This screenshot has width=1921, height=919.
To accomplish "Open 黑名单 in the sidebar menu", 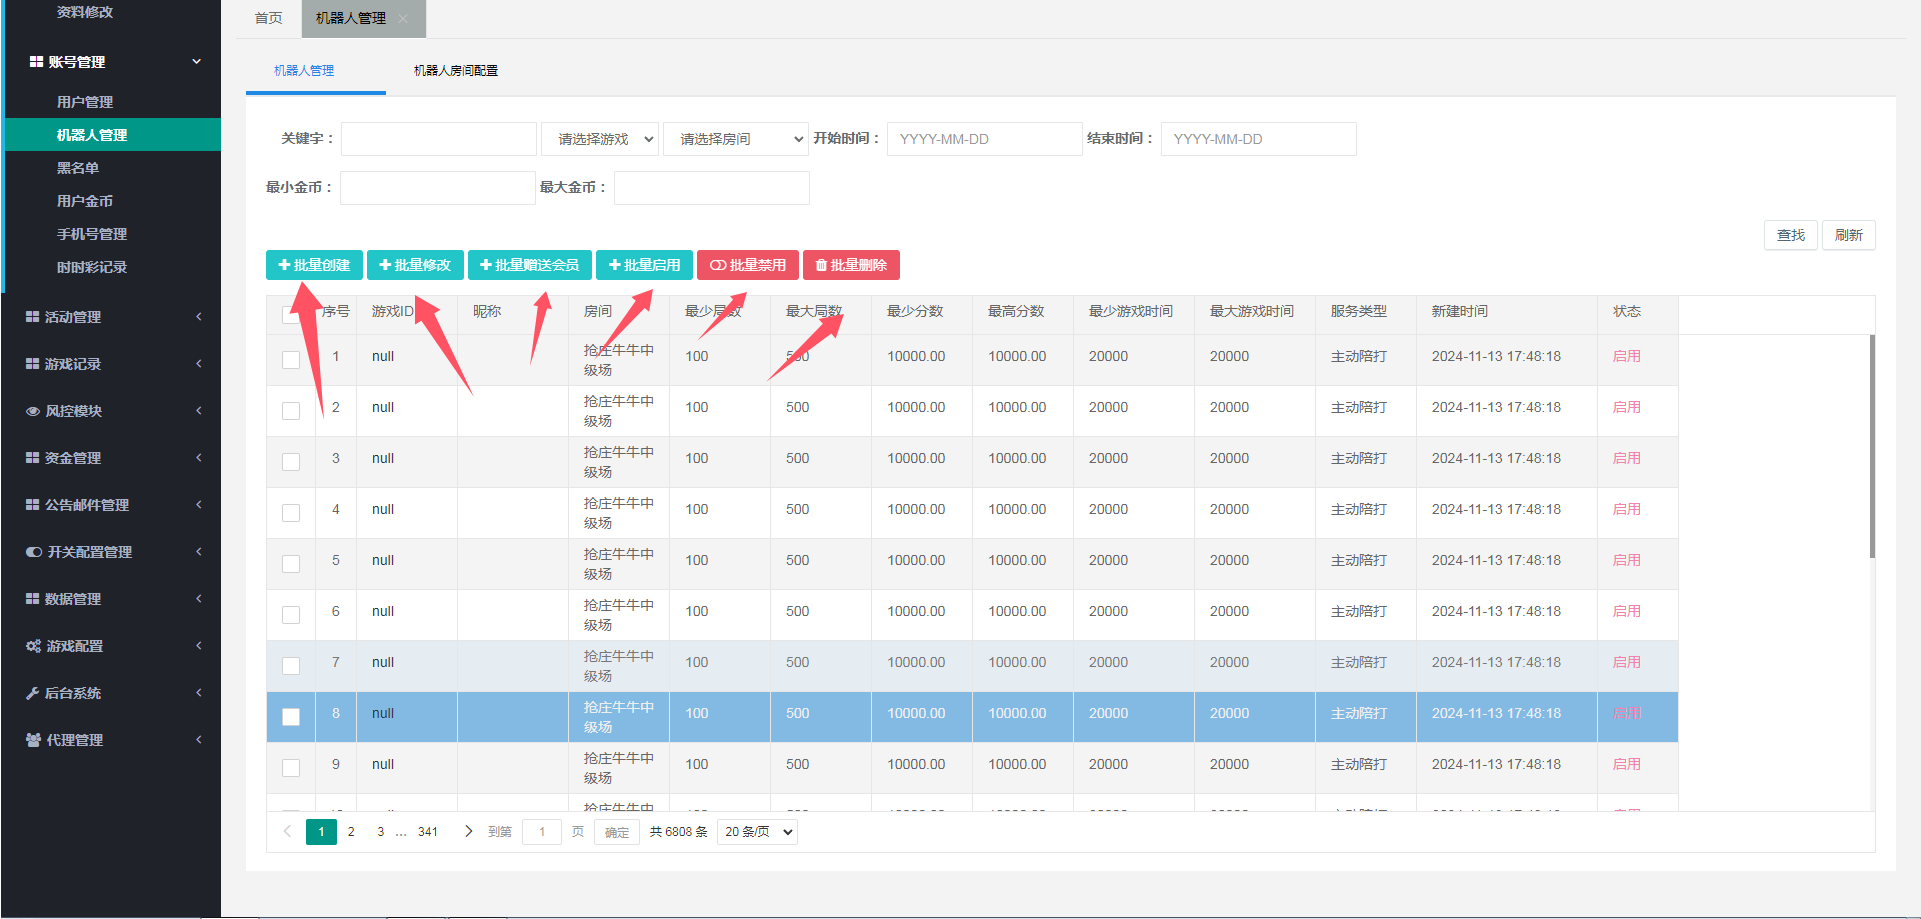I will click(78, 168).
